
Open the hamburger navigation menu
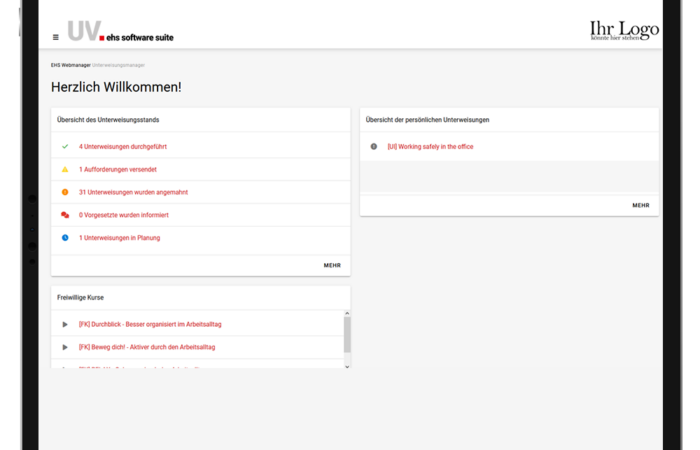[55, 37]
